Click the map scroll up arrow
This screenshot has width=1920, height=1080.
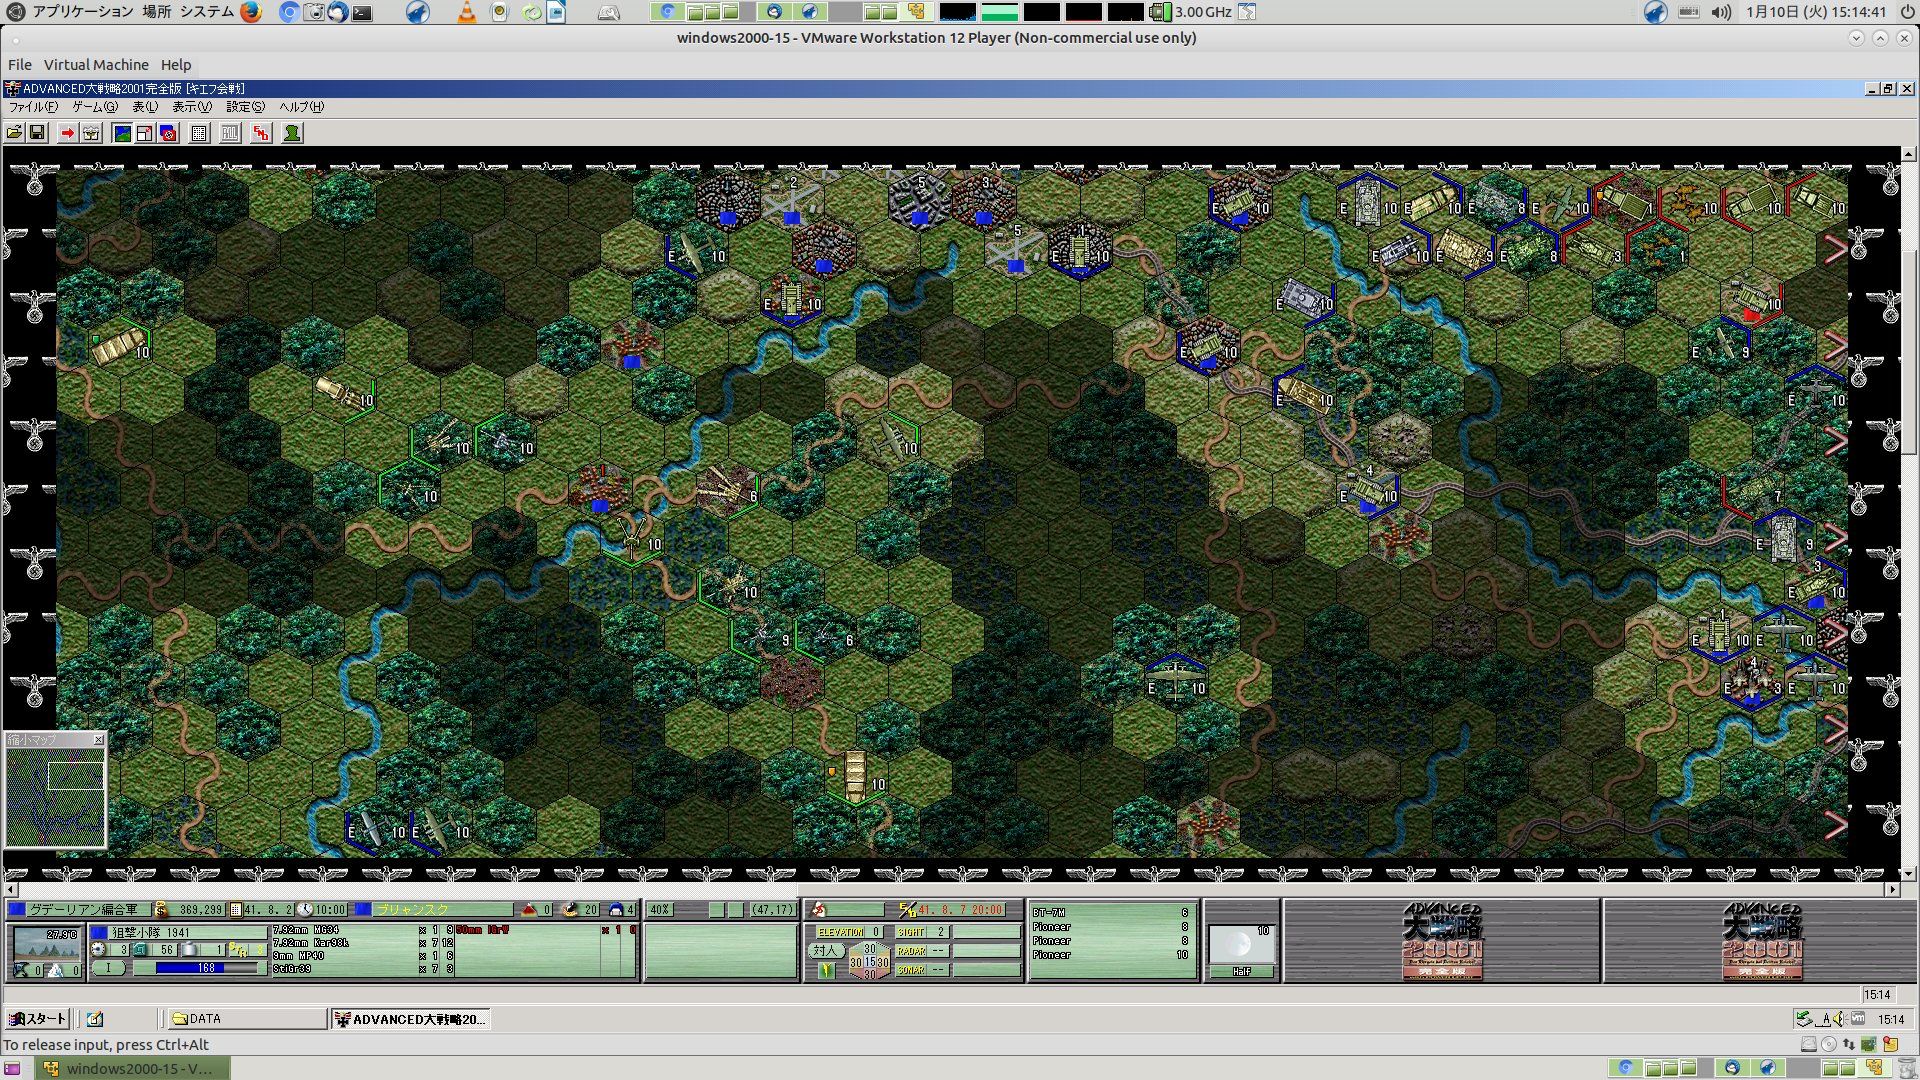pyautogui.click(x=1909, y=154)
